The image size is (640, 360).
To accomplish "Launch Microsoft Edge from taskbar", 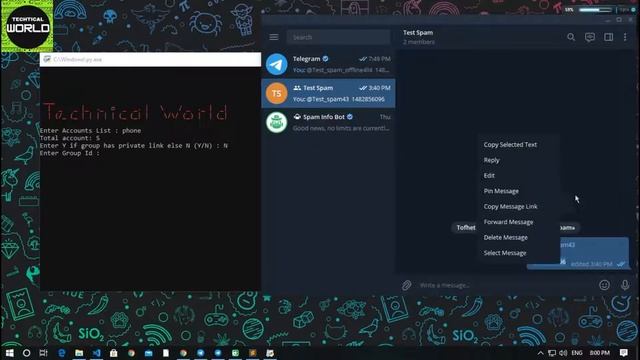I will (x=62, y=353).
